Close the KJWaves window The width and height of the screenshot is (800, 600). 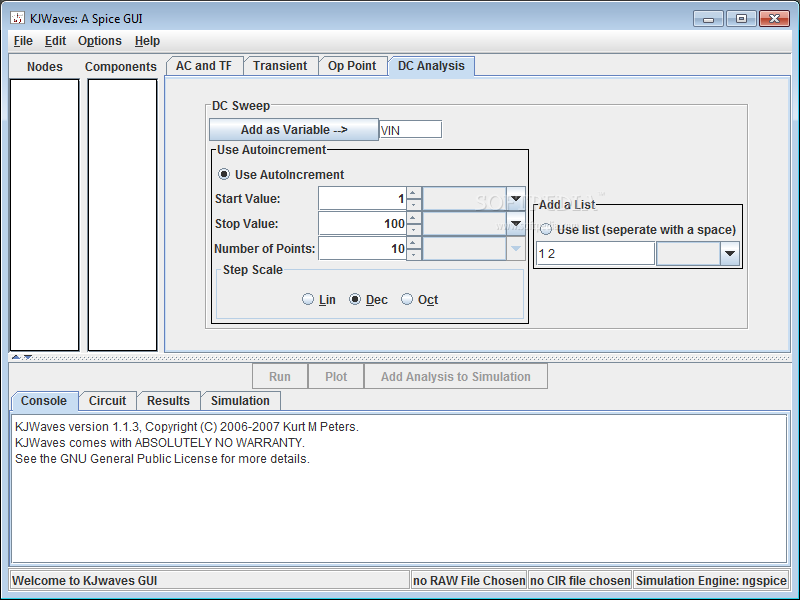[x=774, y=19]
